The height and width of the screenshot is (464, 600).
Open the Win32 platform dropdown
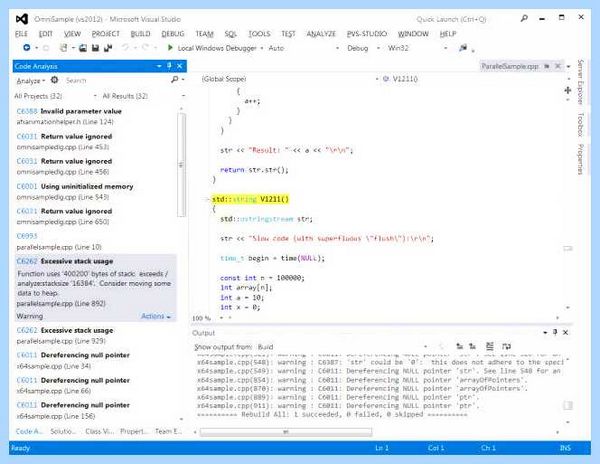(x=417, y=48)
